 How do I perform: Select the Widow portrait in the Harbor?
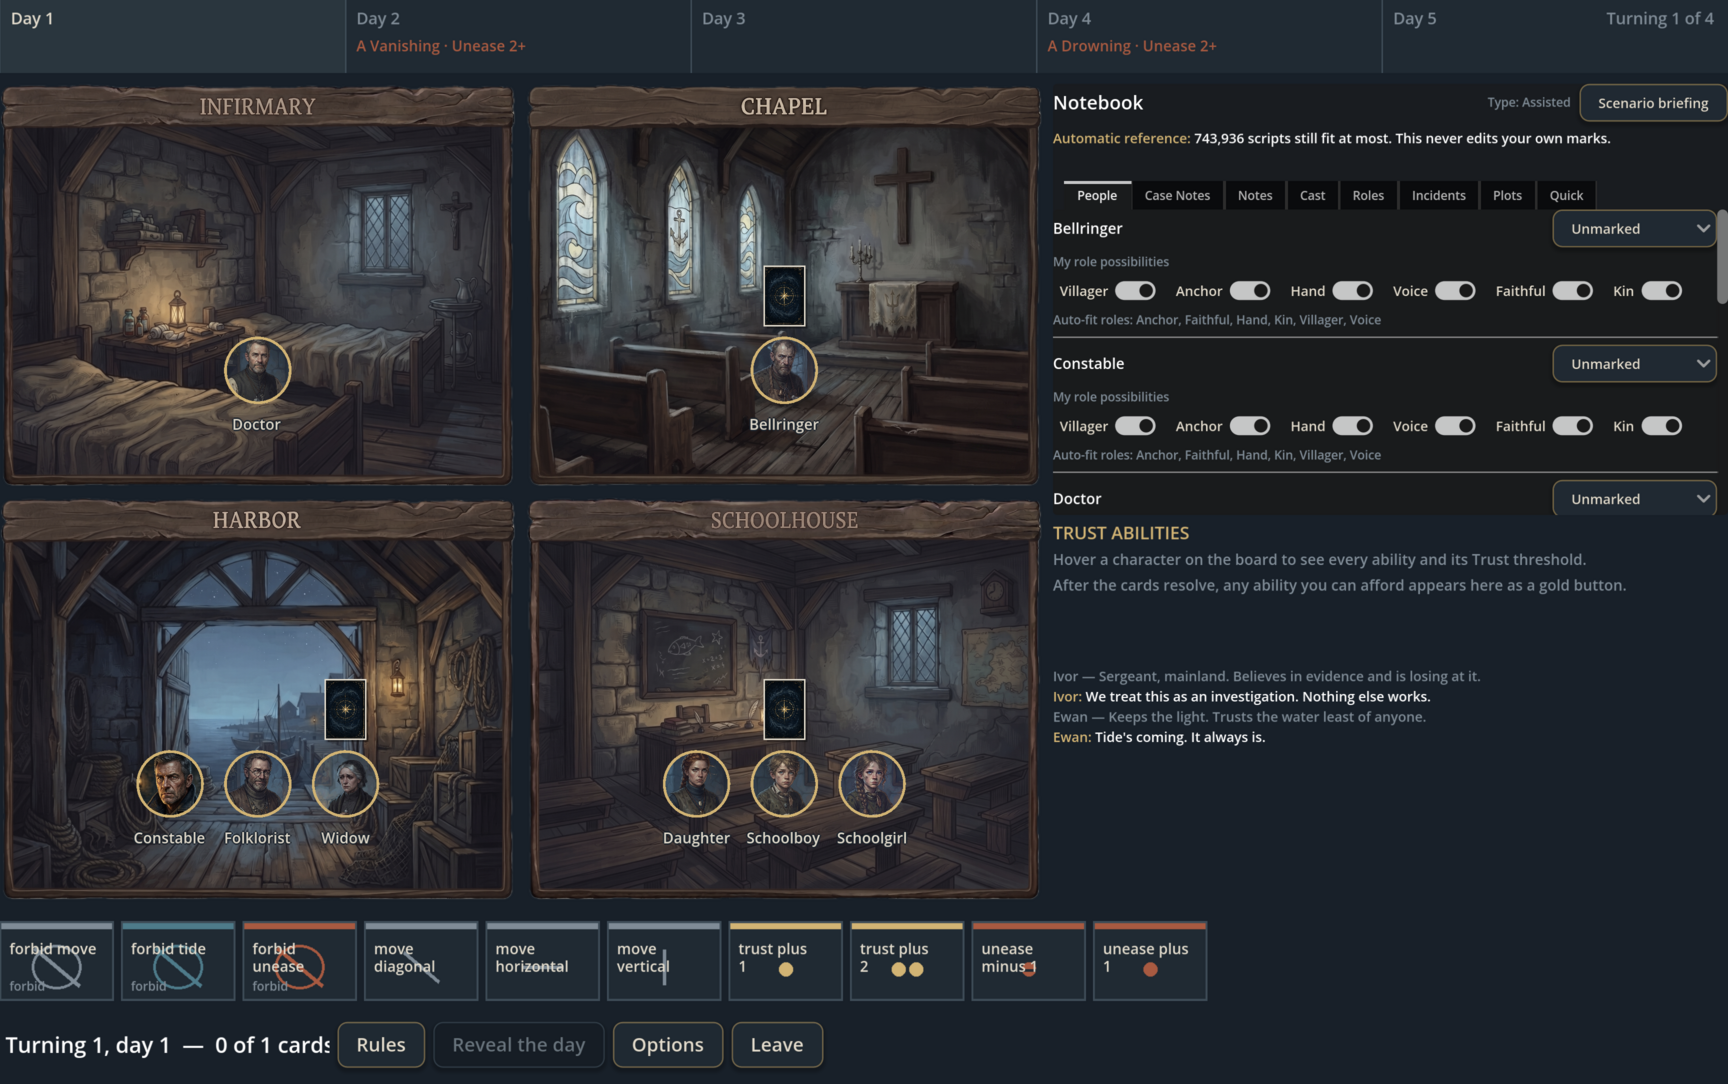coord(345,784)
